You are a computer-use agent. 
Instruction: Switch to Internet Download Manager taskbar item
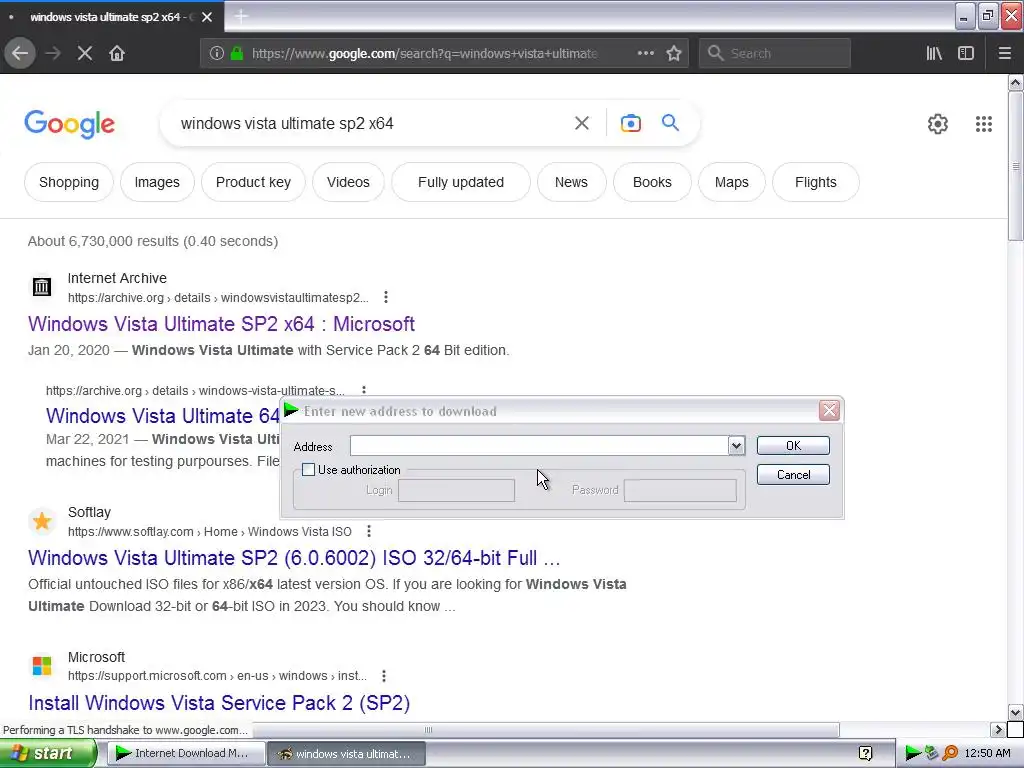[x=186, y=754]
